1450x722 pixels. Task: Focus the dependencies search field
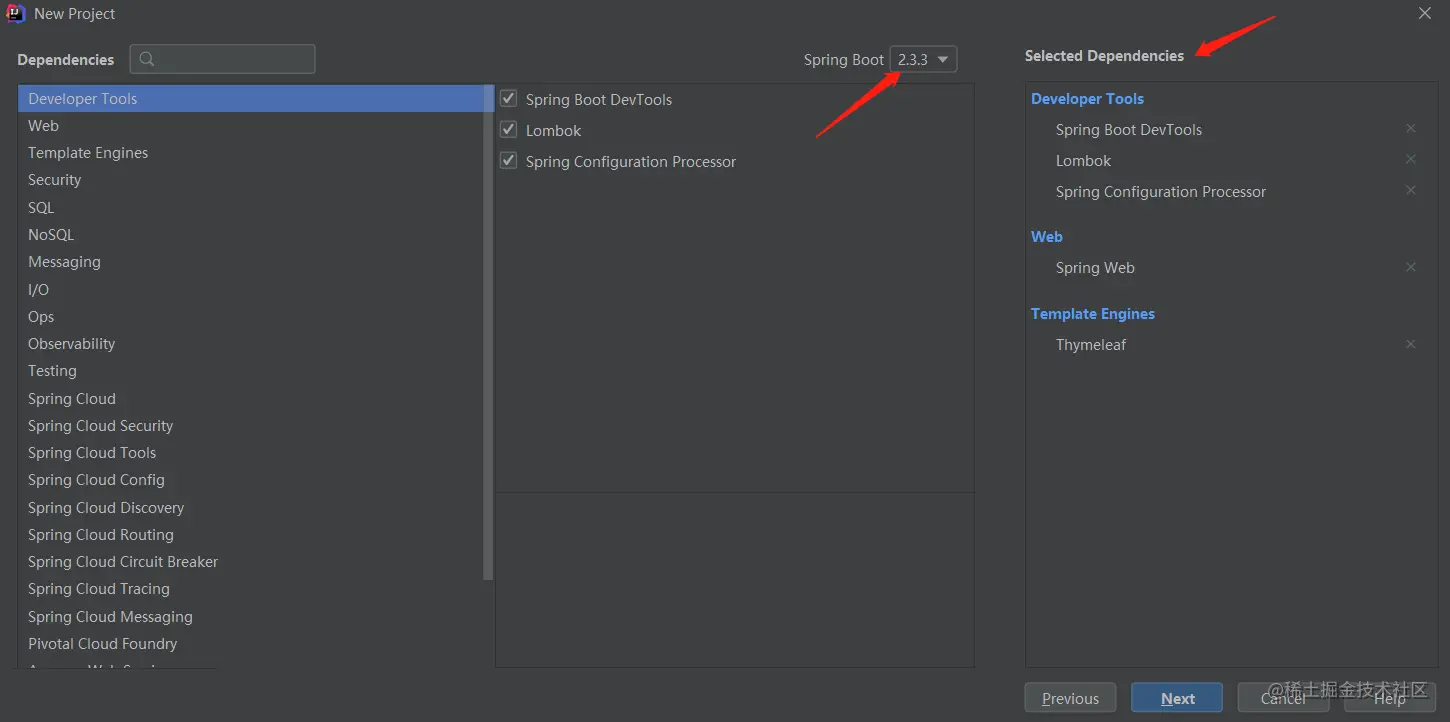point(222,59)
